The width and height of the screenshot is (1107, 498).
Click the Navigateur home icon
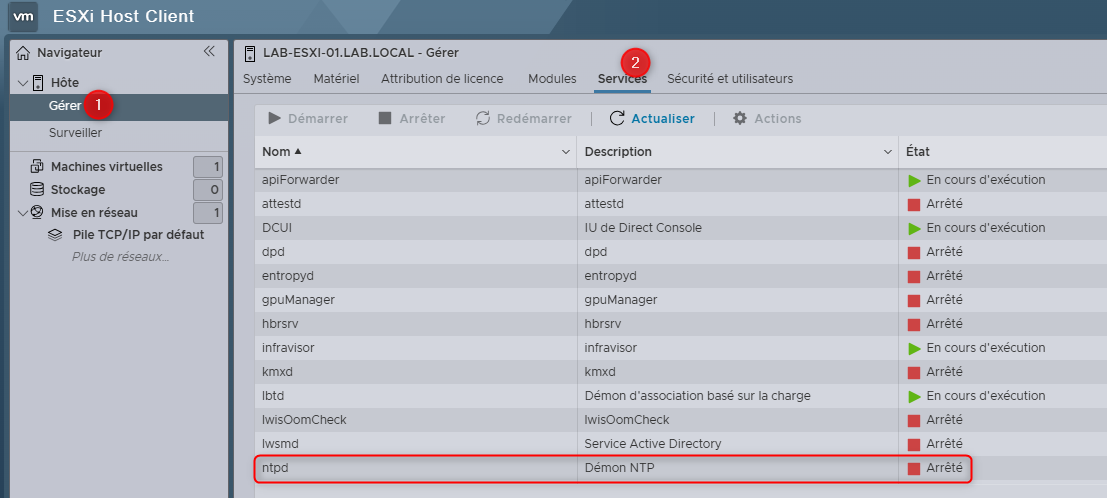point(23,52)
